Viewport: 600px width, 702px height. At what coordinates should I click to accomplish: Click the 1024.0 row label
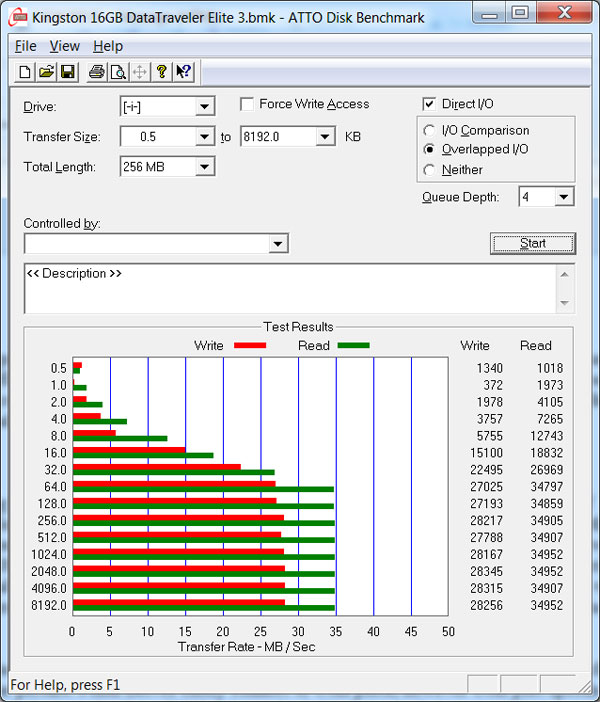click(x=49, y=554)
